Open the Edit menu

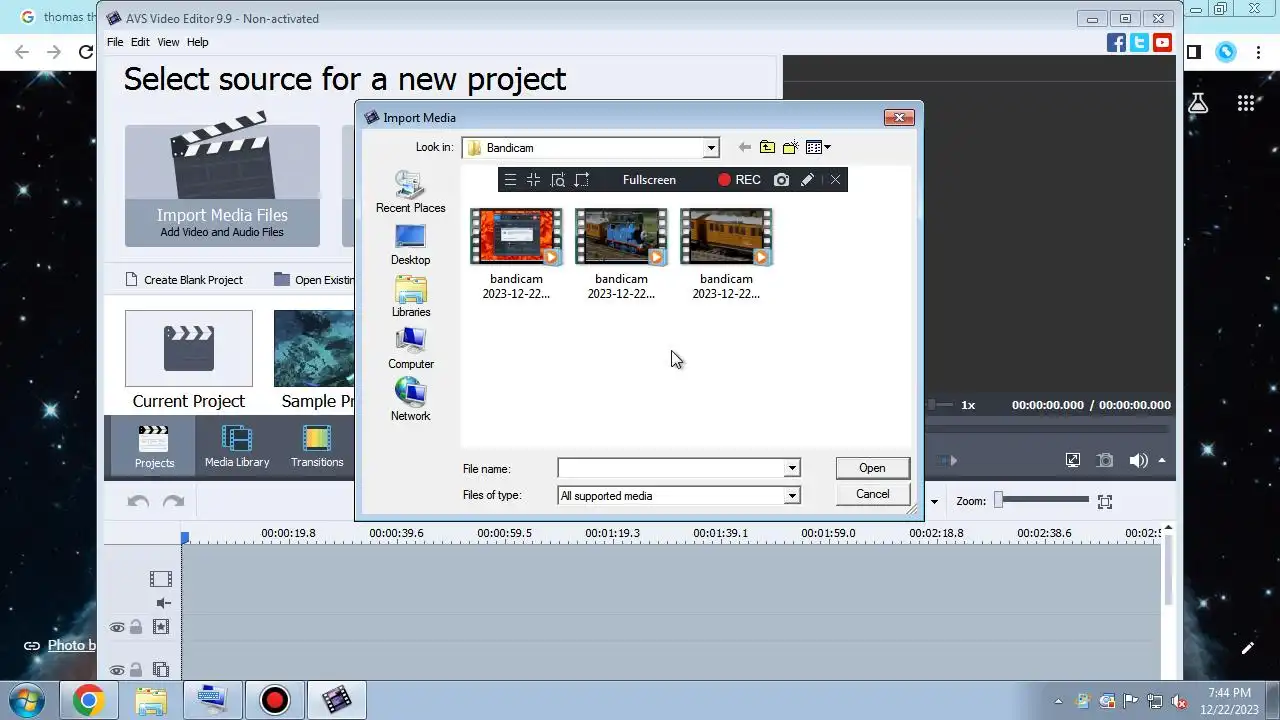140,42
